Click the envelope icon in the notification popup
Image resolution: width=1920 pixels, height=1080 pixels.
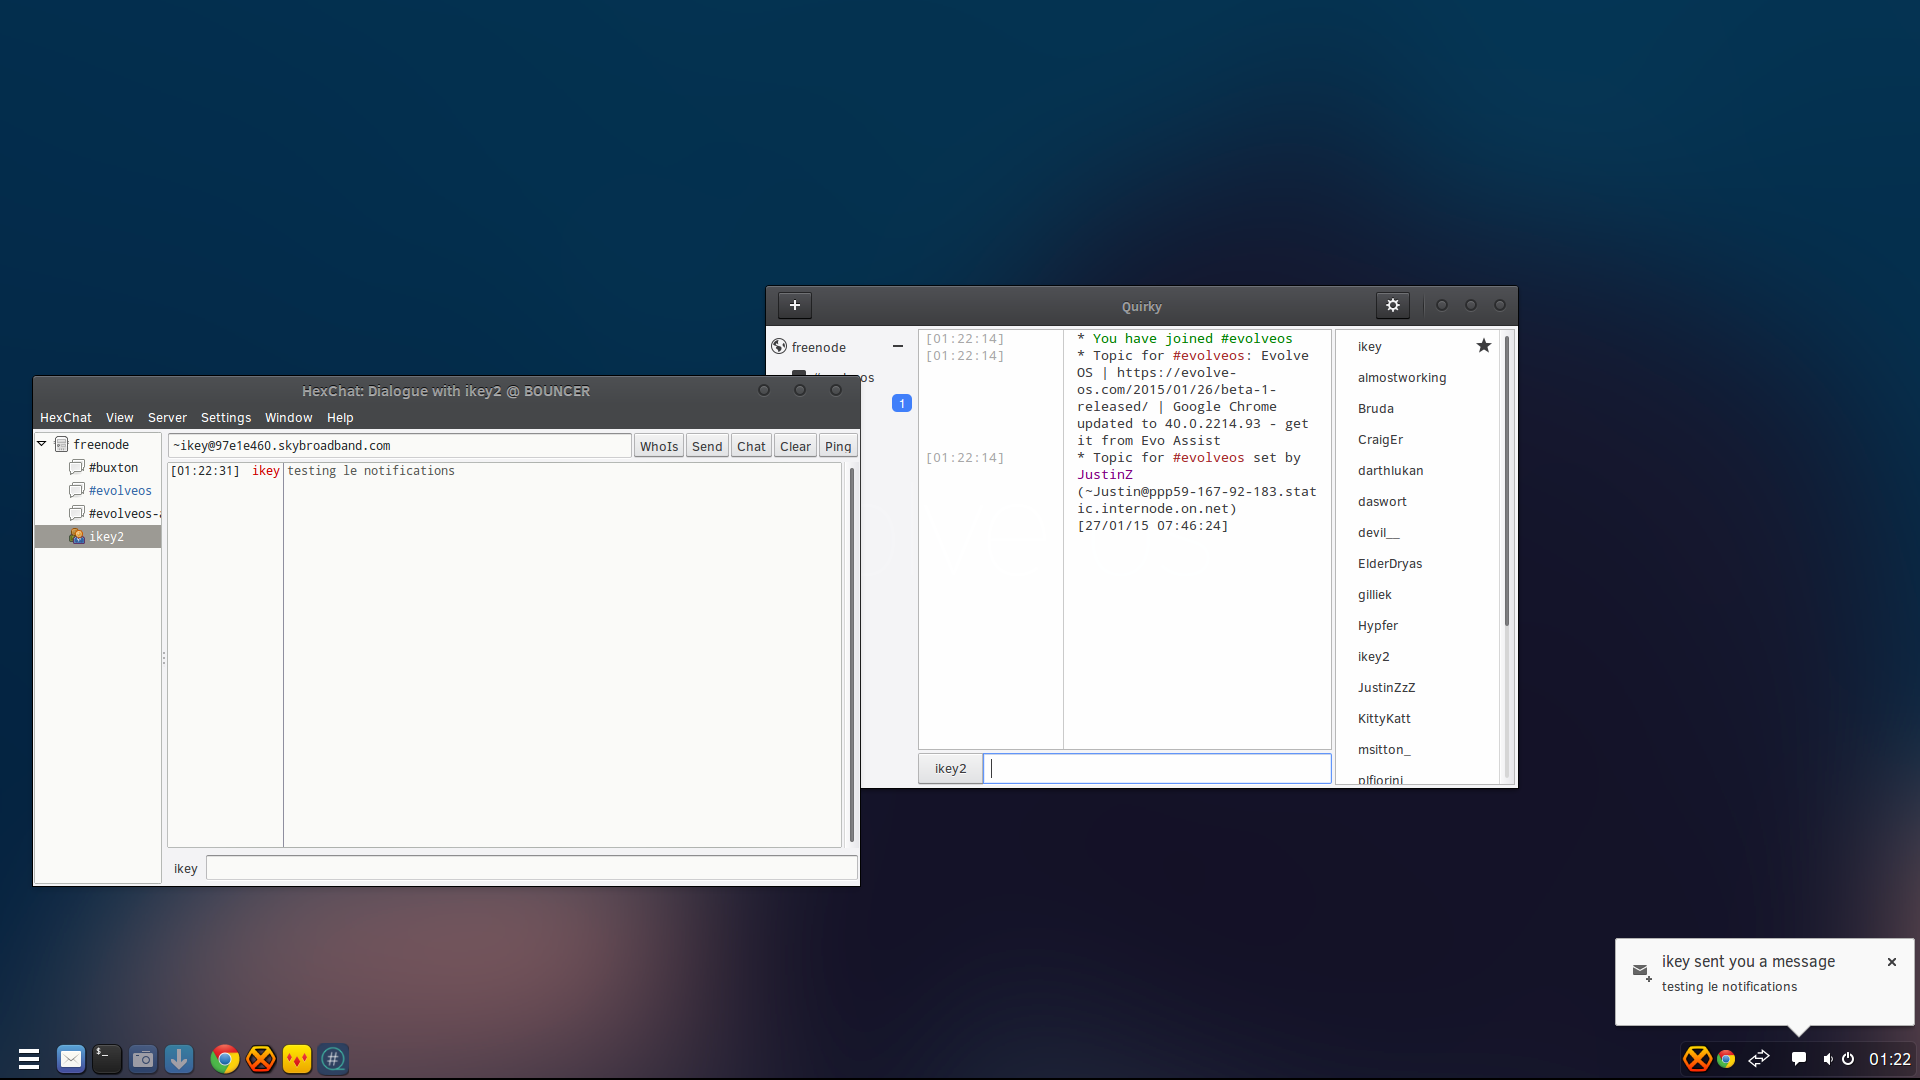1641,971
